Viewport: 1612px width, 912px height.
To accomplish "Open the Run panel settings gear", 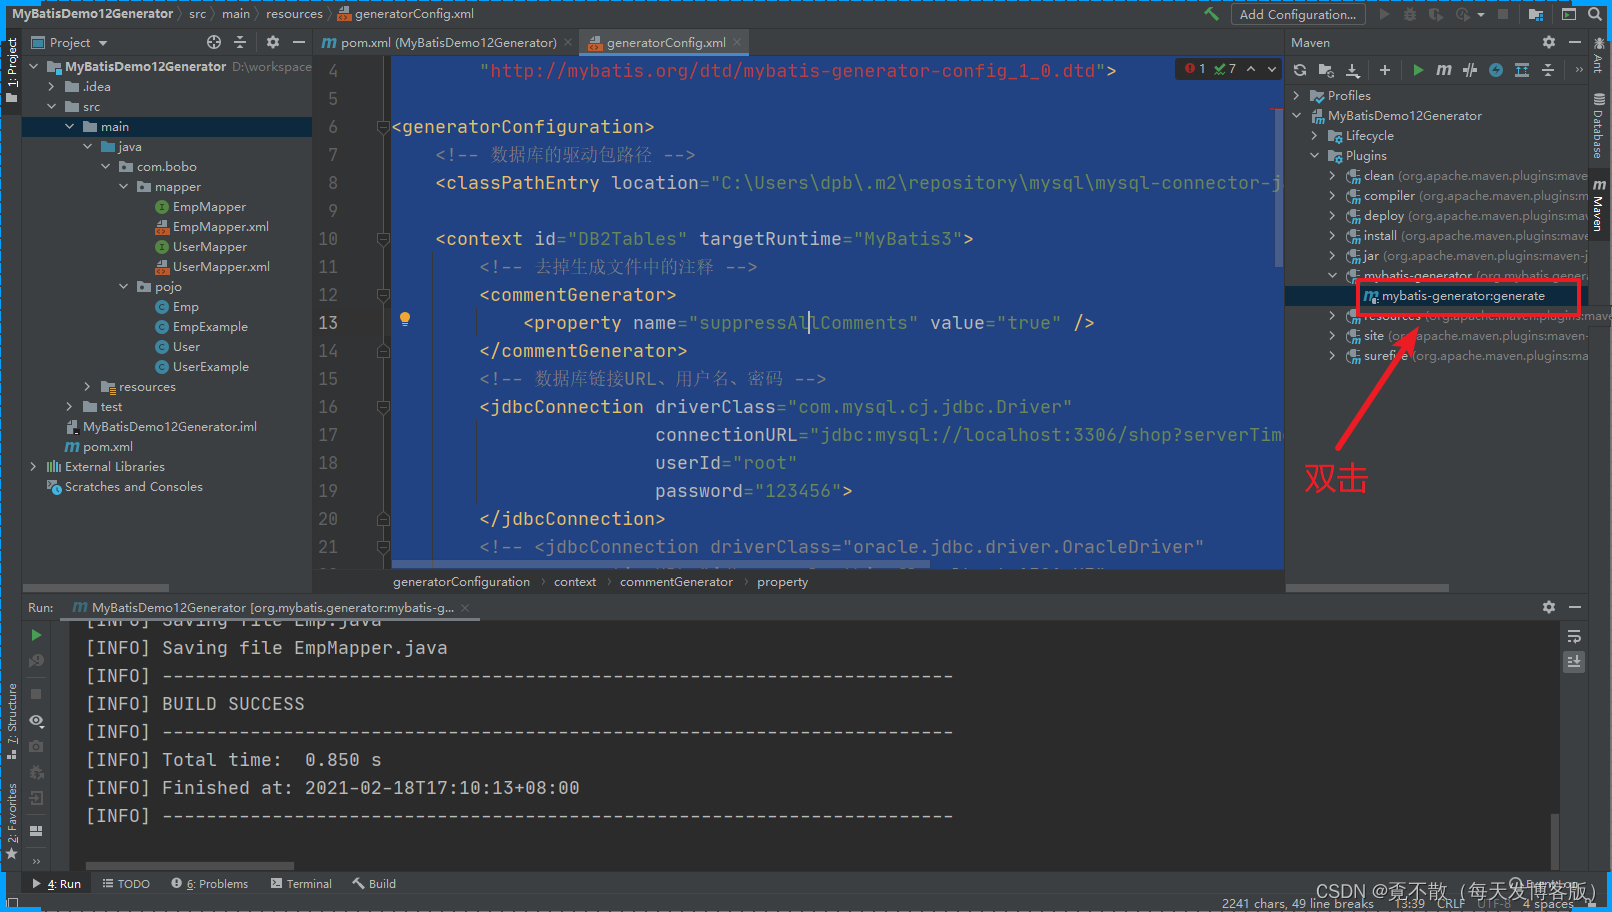I will pos(1548,607).
